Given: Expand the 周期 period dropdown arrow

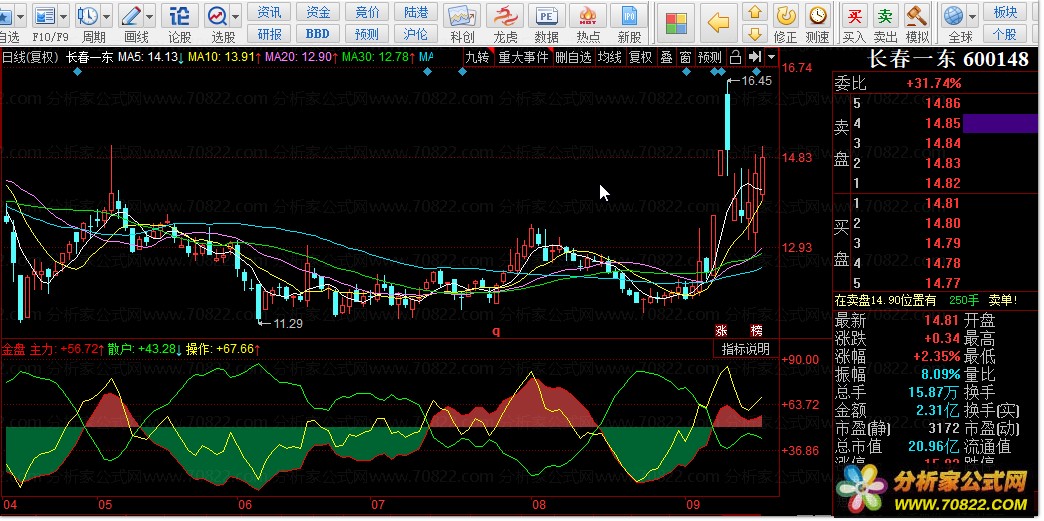Looking at the screenshot, I should [x=107, y=16].
